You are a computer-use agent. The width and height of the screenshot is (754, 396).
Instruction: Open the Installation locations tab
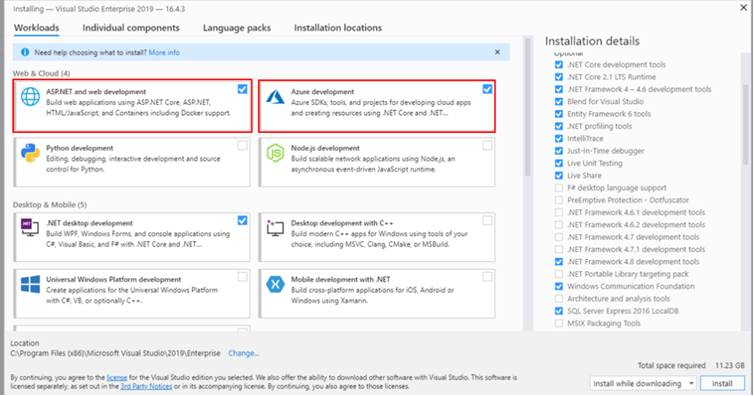338,28
